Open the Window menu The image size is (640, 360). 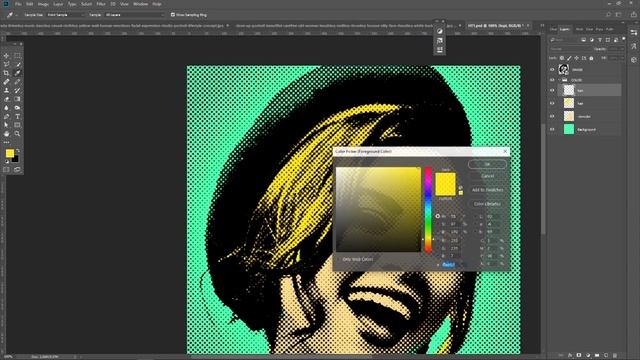point(140,4)
